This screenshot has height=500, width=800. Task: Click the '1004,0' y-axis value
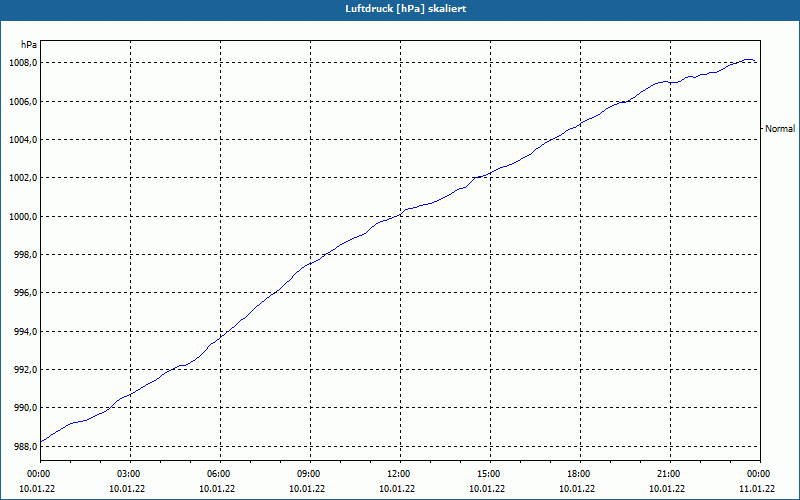point(23,140)
